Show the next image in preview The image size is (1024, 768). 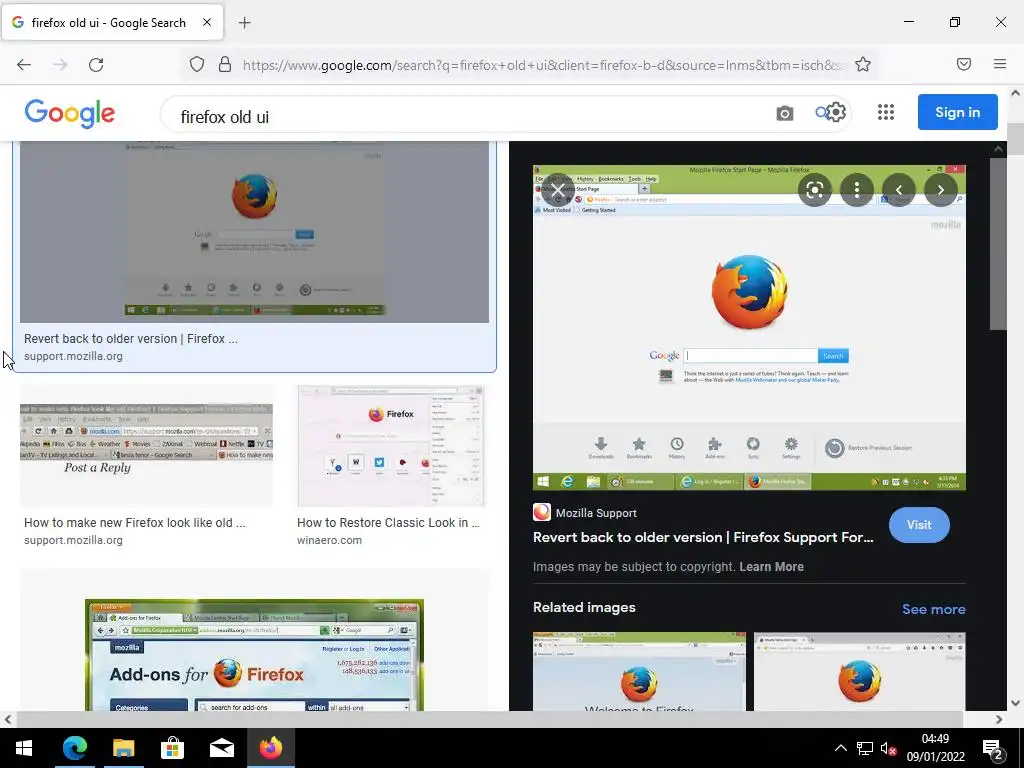940,190
